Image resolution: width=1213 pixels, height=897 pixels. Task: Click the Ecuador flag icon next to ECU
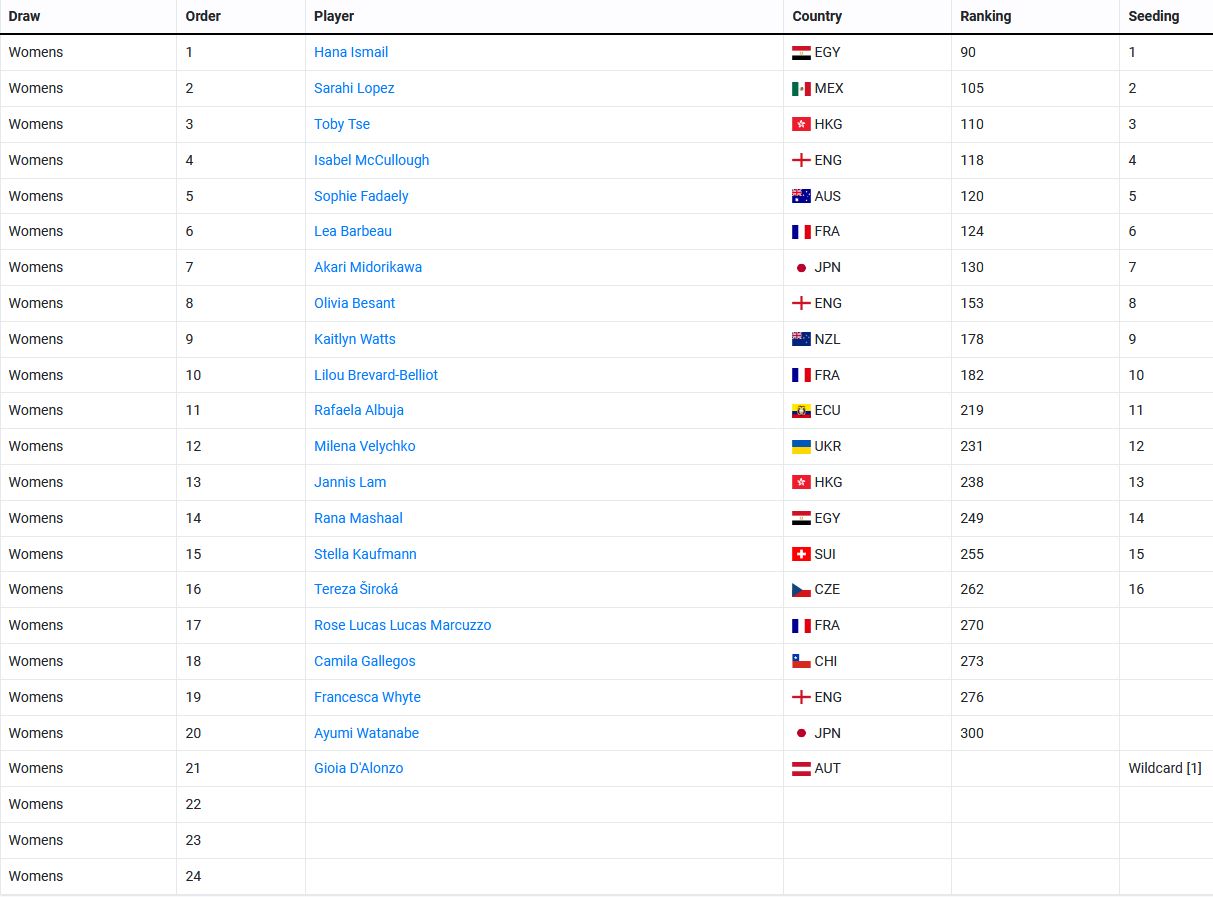point(801,411)
